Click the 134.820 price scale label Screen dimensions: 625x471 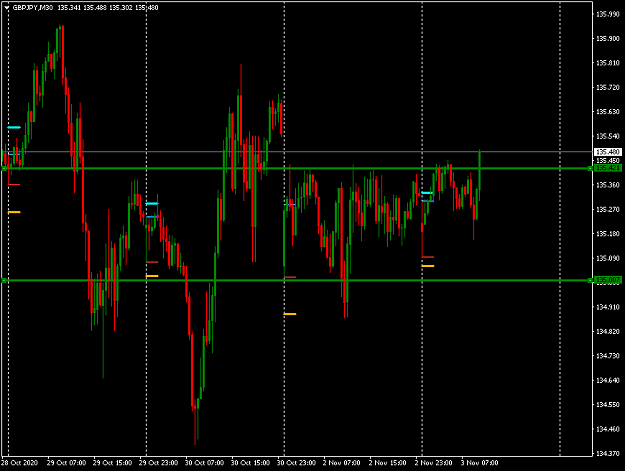(x=608, y=332)
